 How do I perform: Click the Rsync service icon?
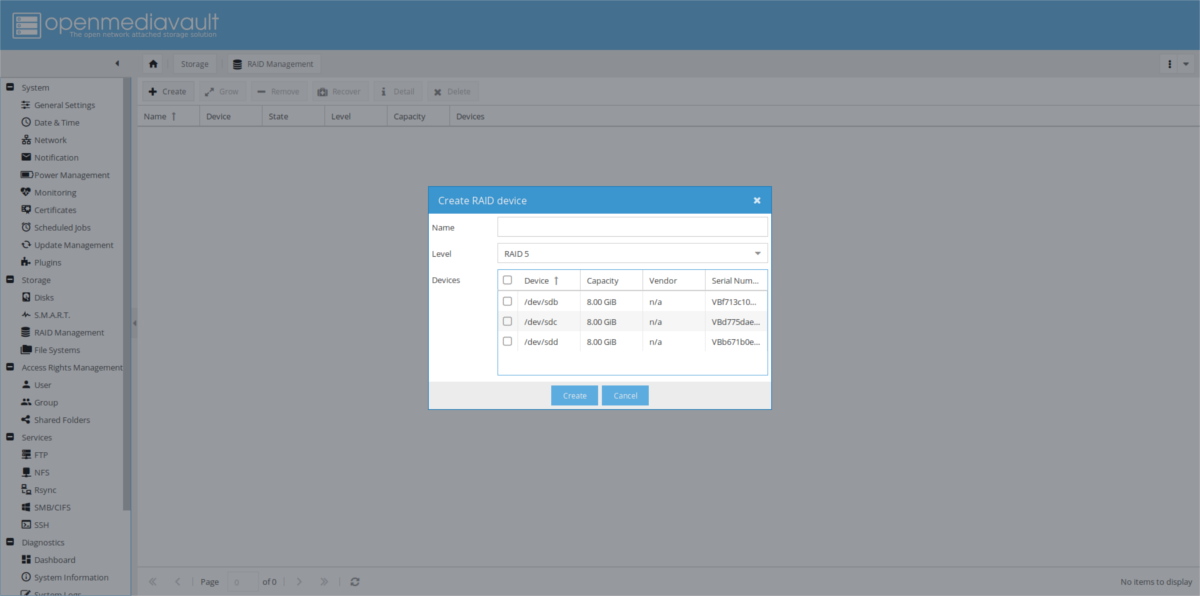26,490
